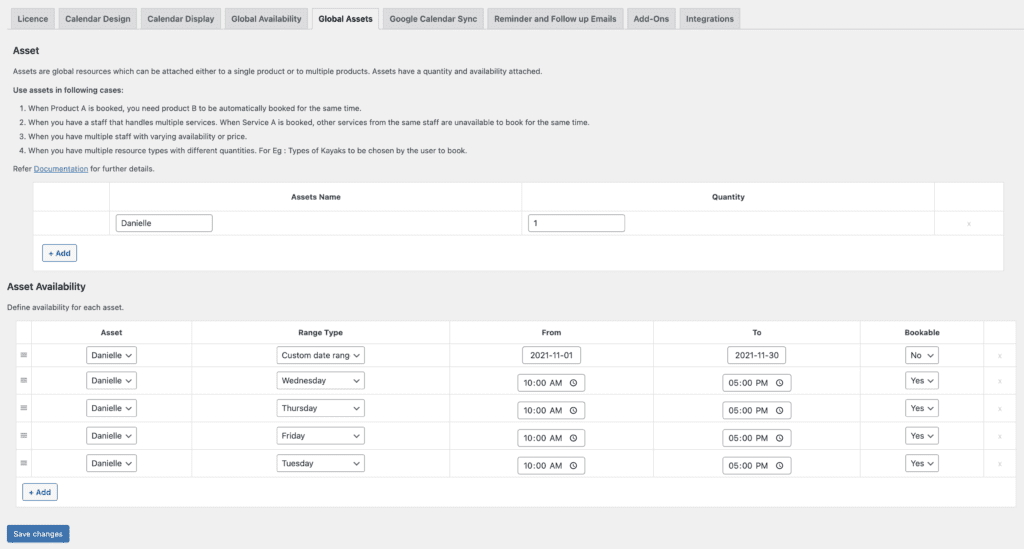
Task: Open Bookable dropdown in the Thursday row
Action: point(921,408)
